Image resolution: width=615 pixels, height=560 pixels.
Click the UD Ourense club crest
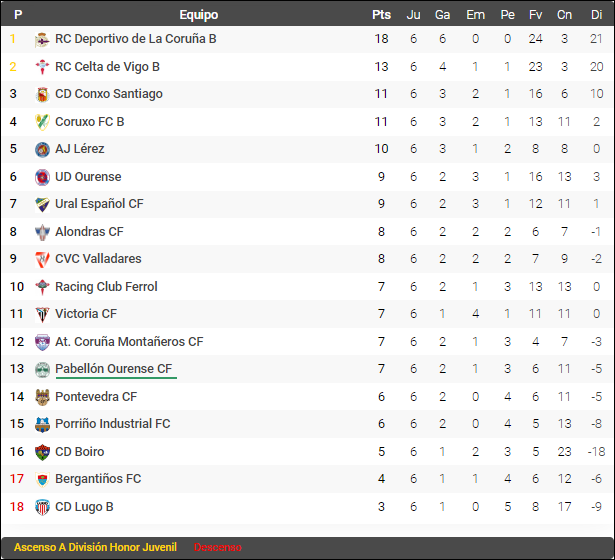click(42, 177)
